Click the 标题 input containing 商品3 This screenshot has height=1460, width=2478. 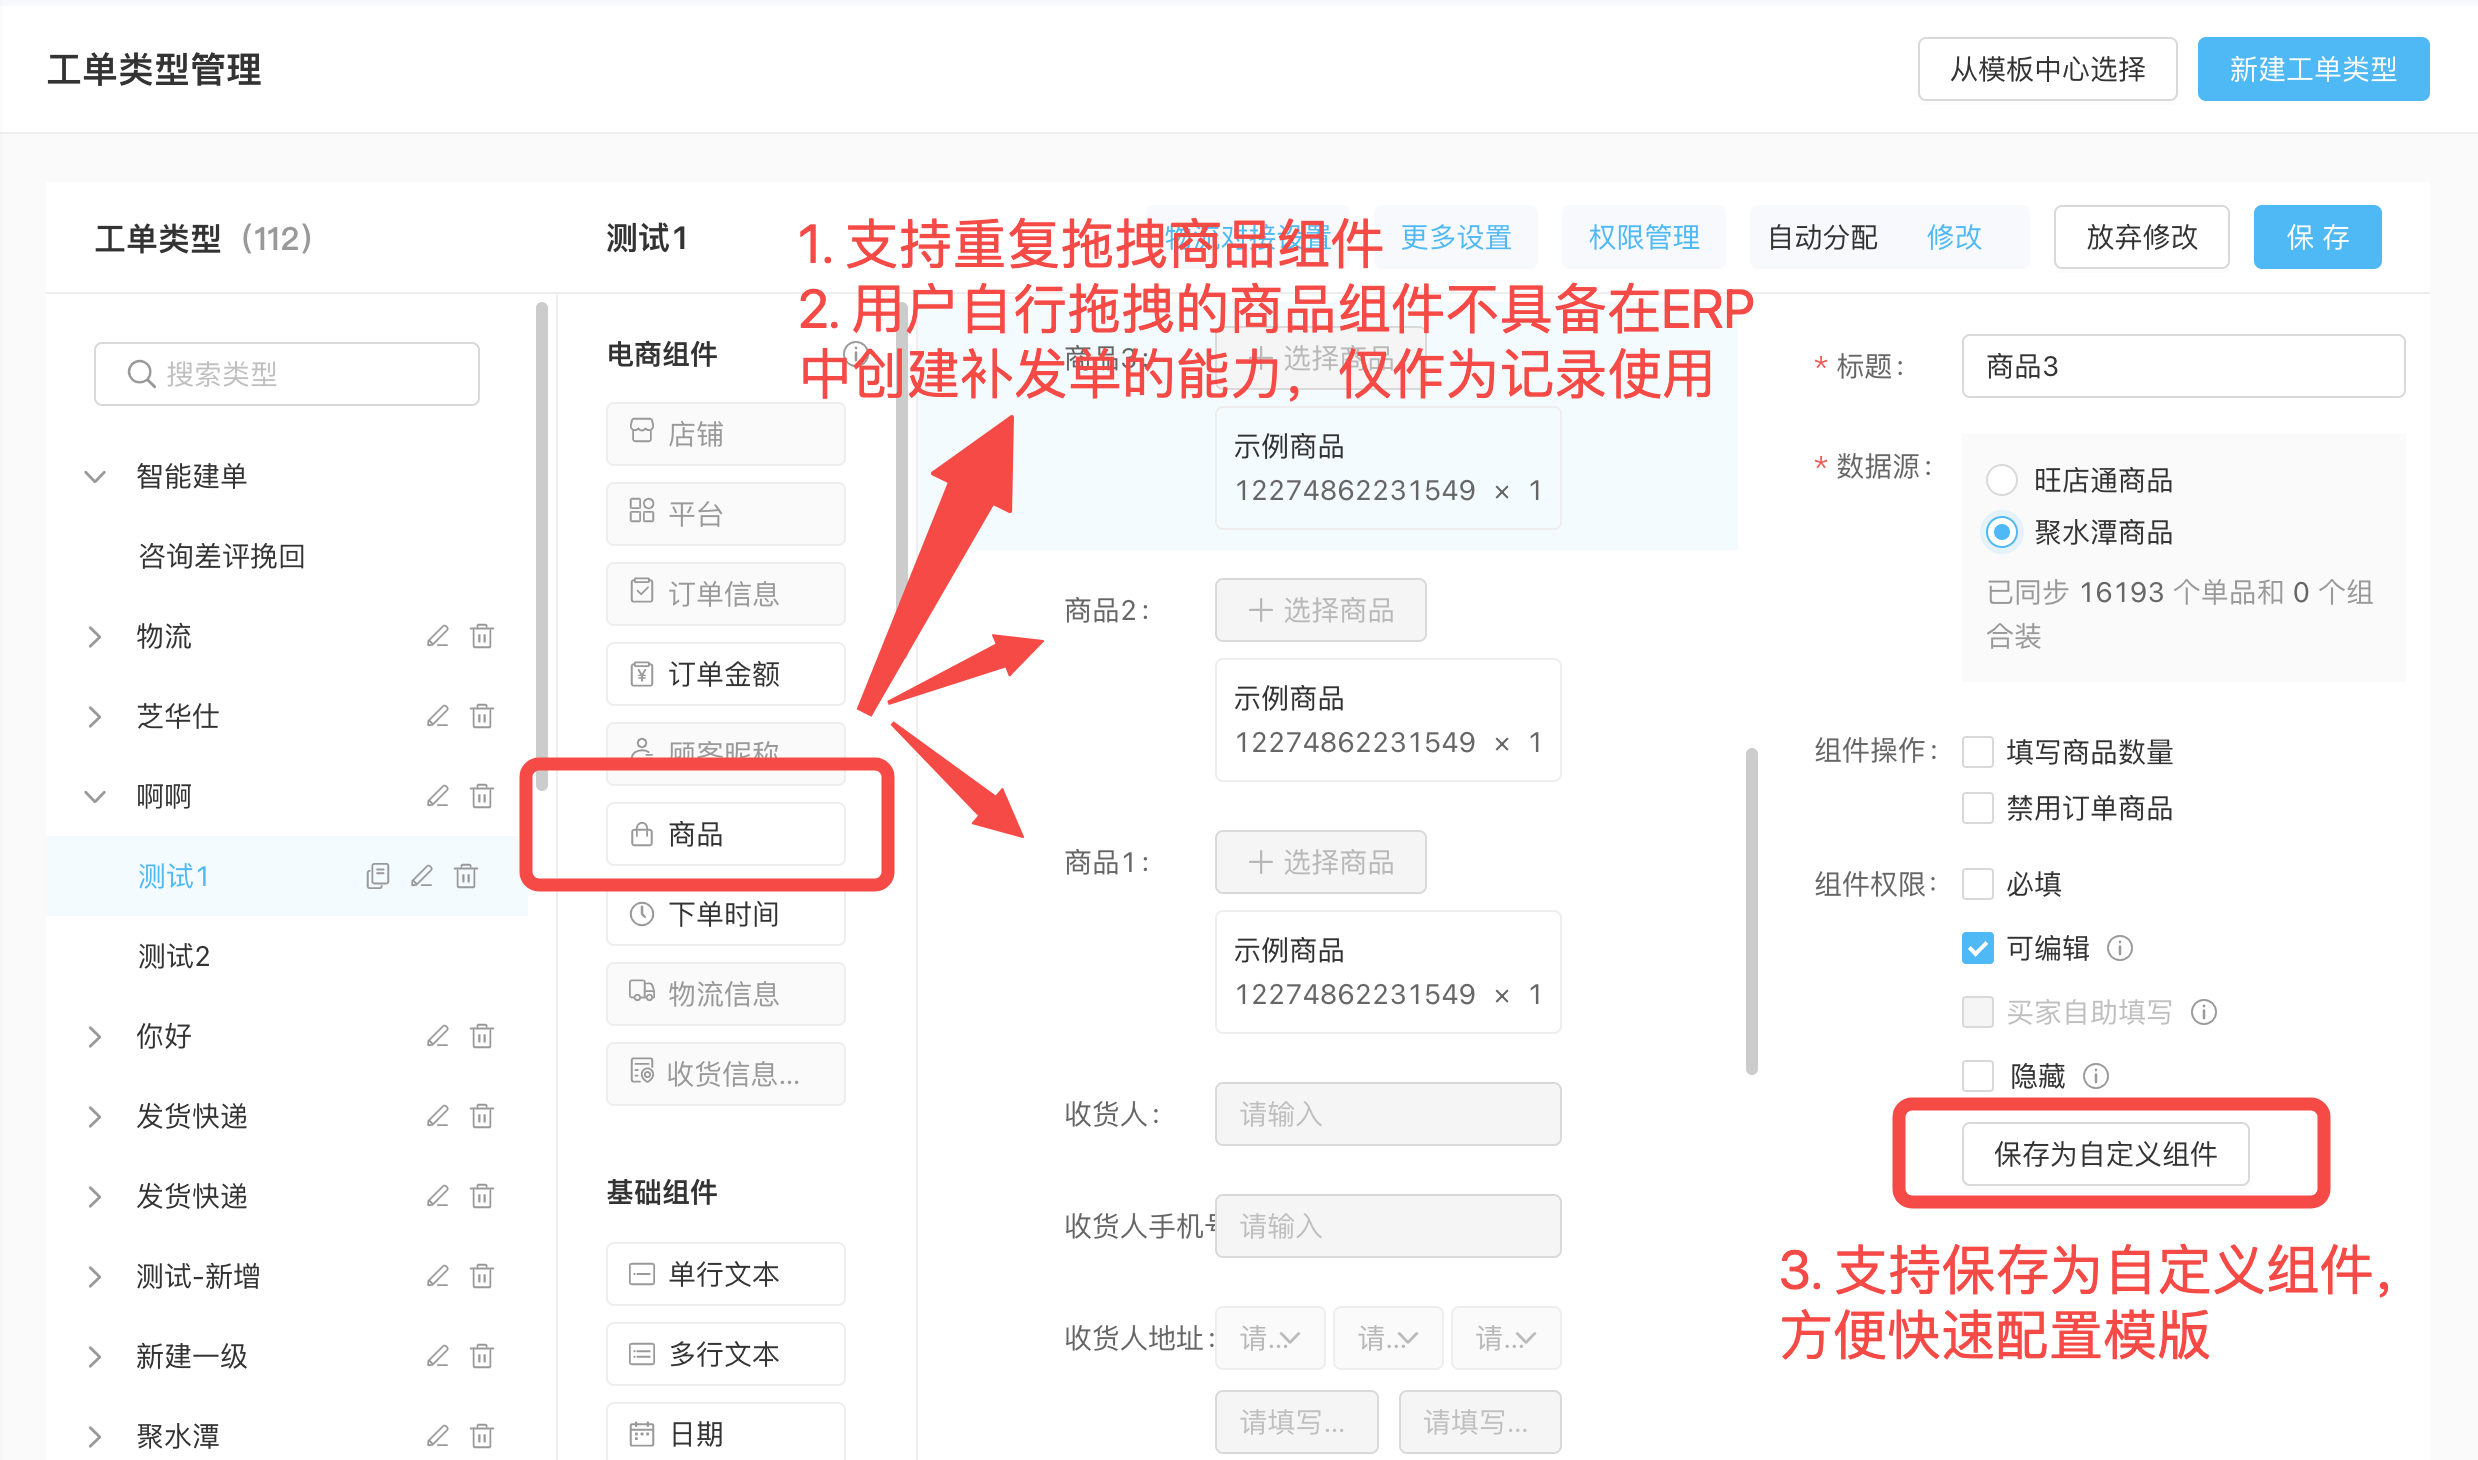coord(2183,366)
